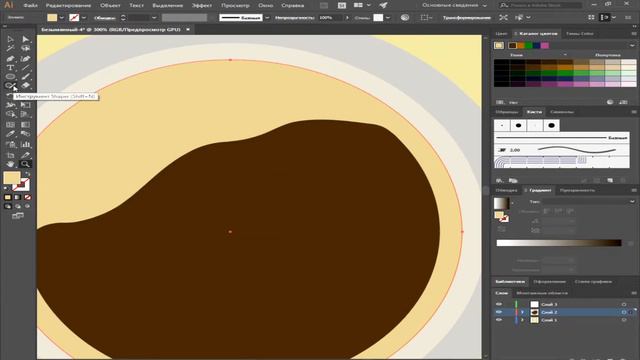Viewport: 640px width, 360px height.
Task: Open the brush definition dropdown
Action: [x=267, y=18]
